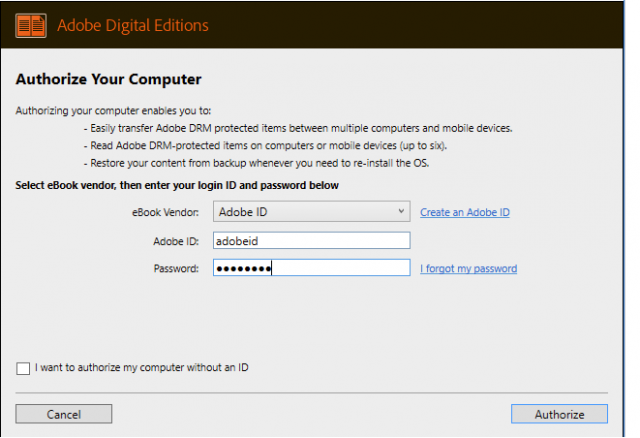The image size is (640, 438).
Task: Click inside the Password field
Action: pos(311,268)
